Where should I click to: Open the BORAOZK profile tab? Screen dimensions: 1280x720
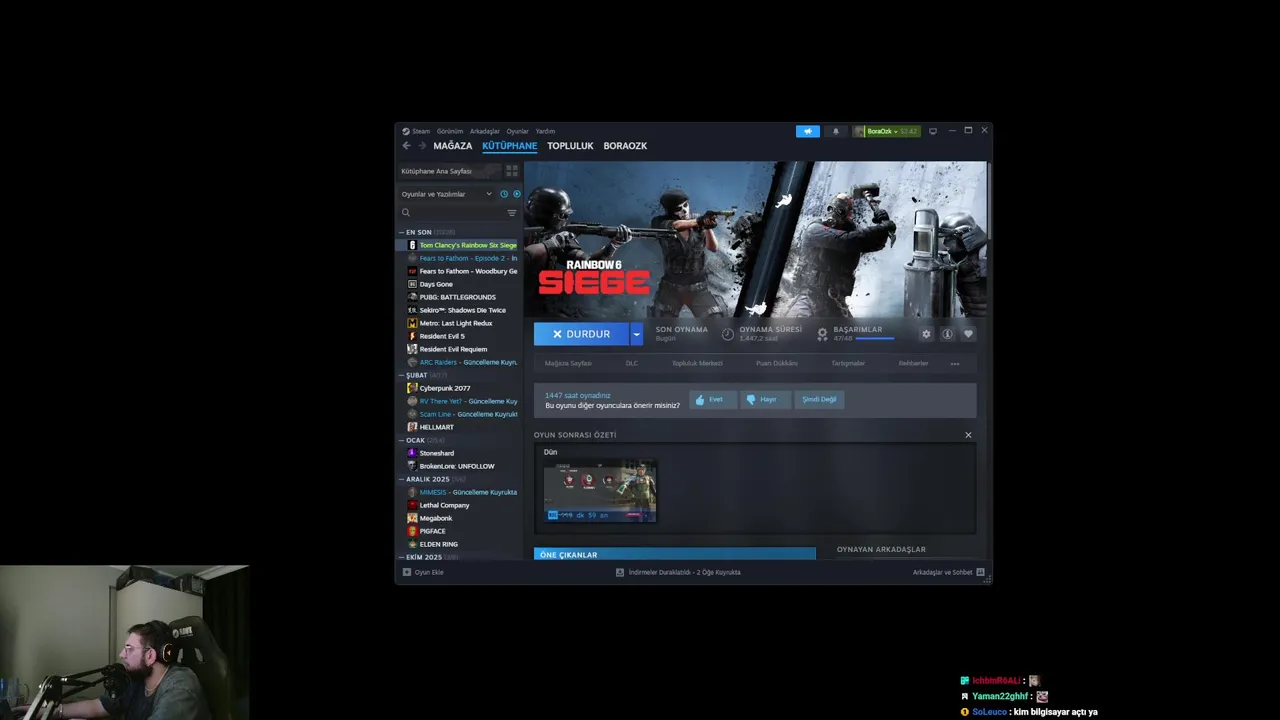coord(625,146)
